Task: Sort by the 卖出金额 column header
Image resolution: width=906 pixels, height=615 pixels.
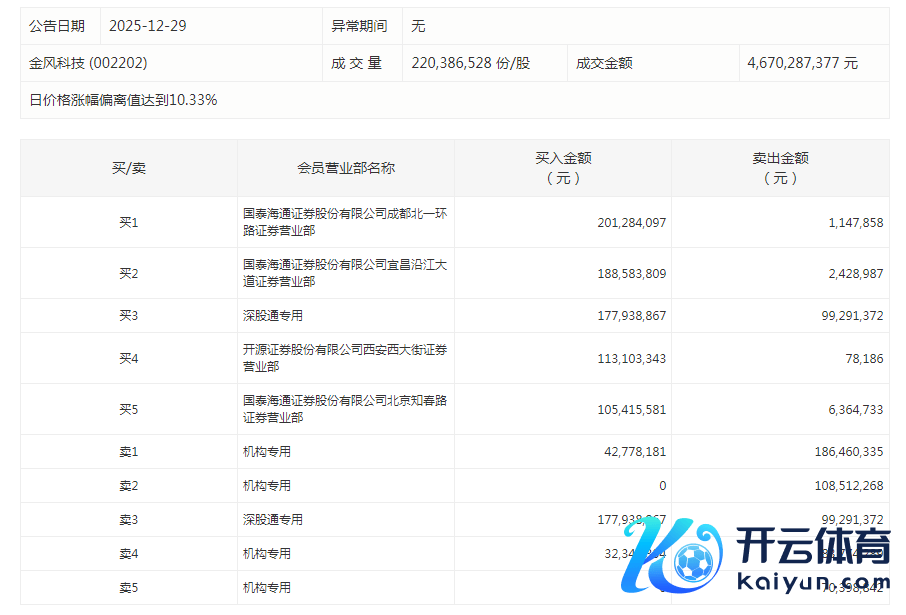Action: [780, 168]
